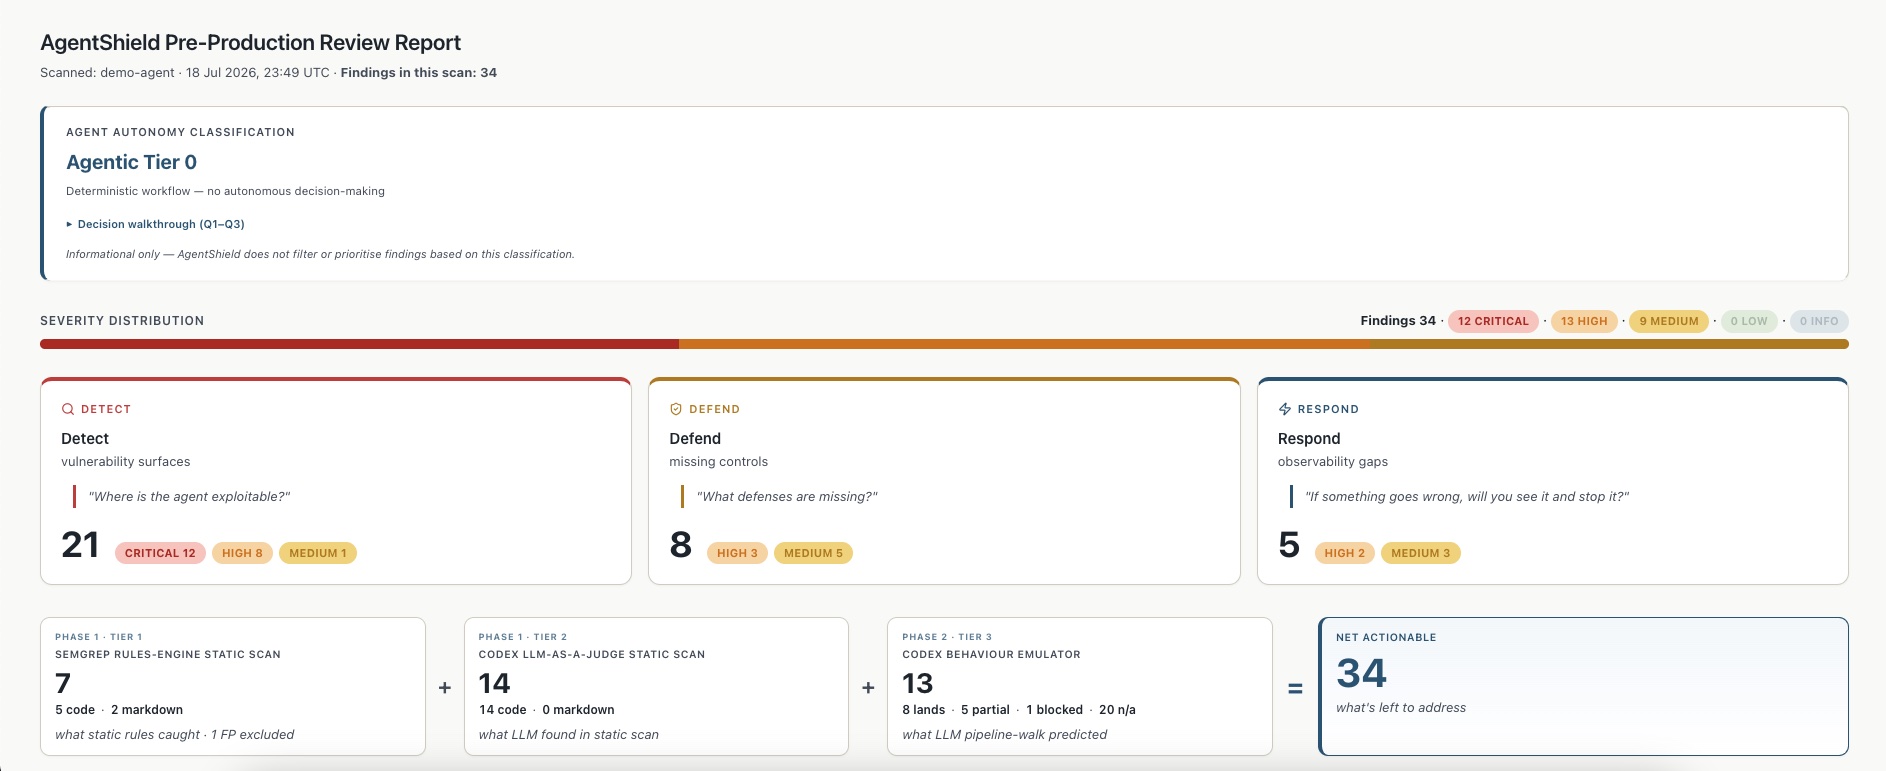Expand the Decision walkthrough (Q1–Q3) disclosure
Image resolution: width=1886 pixels, height=771 pixels.
click(155, 224)
